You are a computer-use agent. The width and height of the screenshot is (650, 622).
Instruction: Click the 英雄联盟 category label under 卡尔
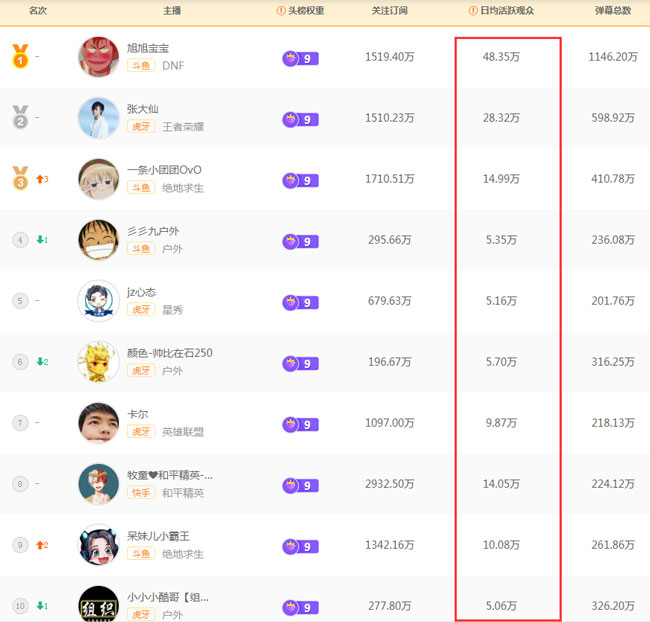click(183, 432)
